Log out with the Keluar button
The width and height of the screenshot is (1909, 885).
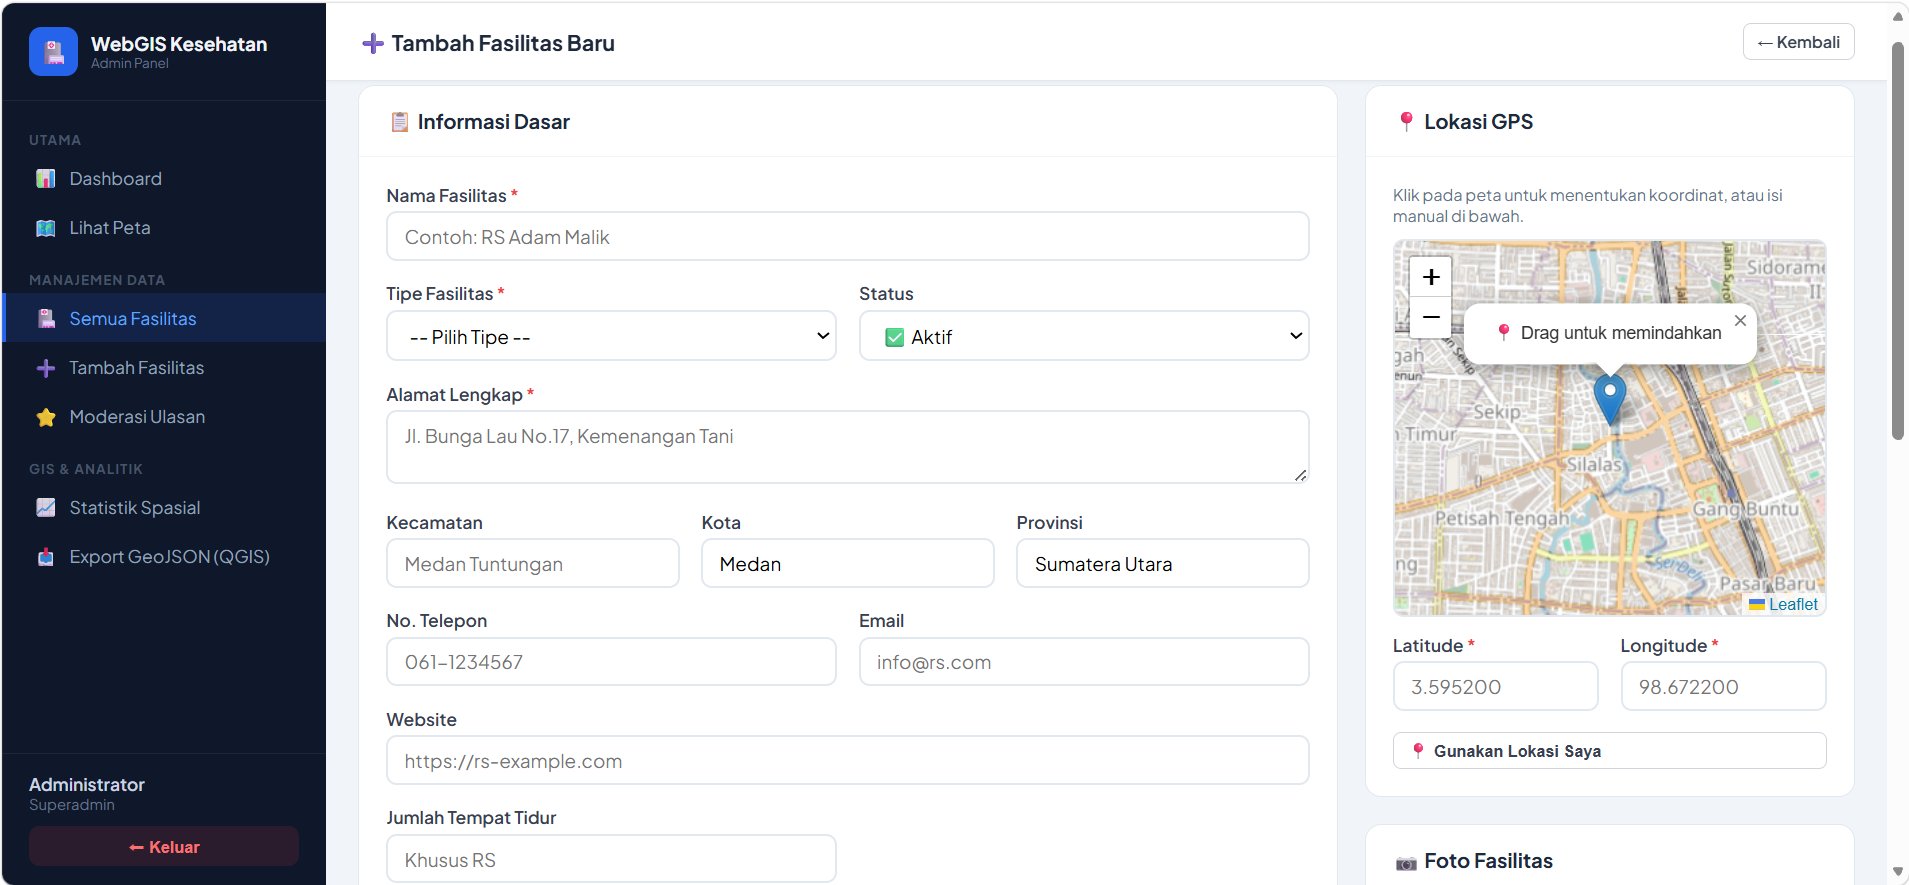[x=164, y=847]
